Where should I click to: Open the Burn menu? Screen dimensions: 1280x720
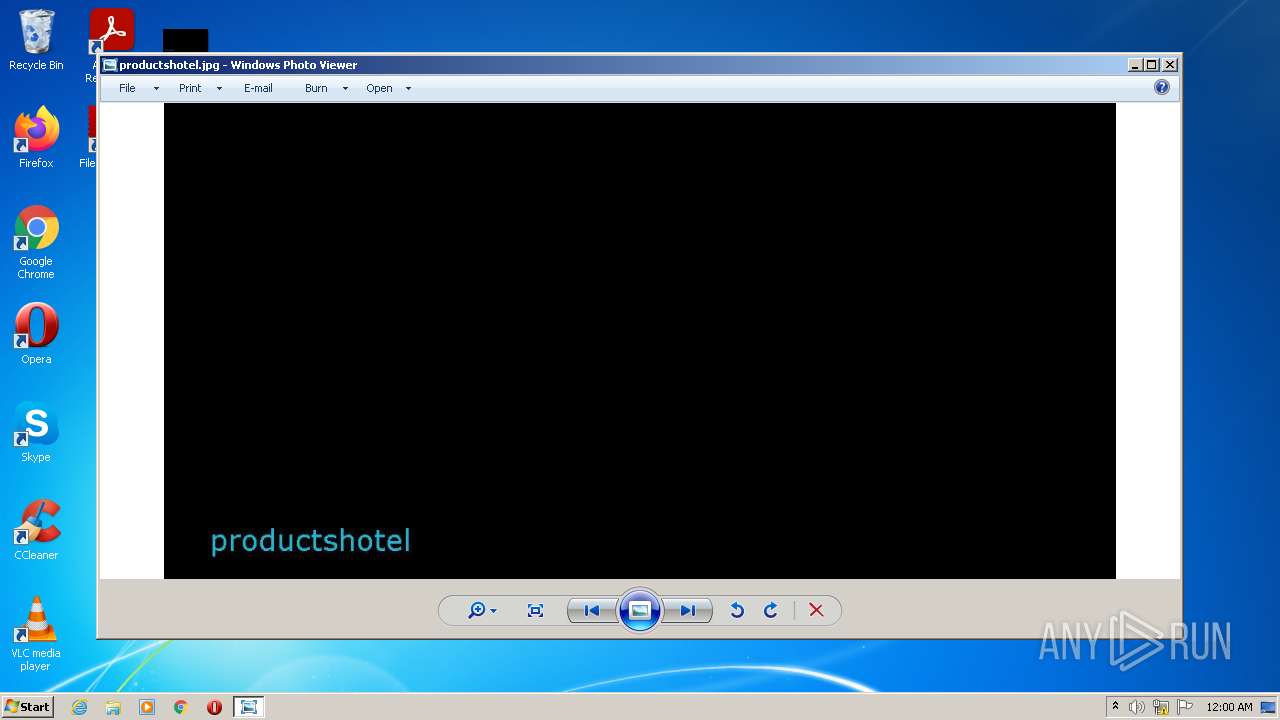(316, 88)
